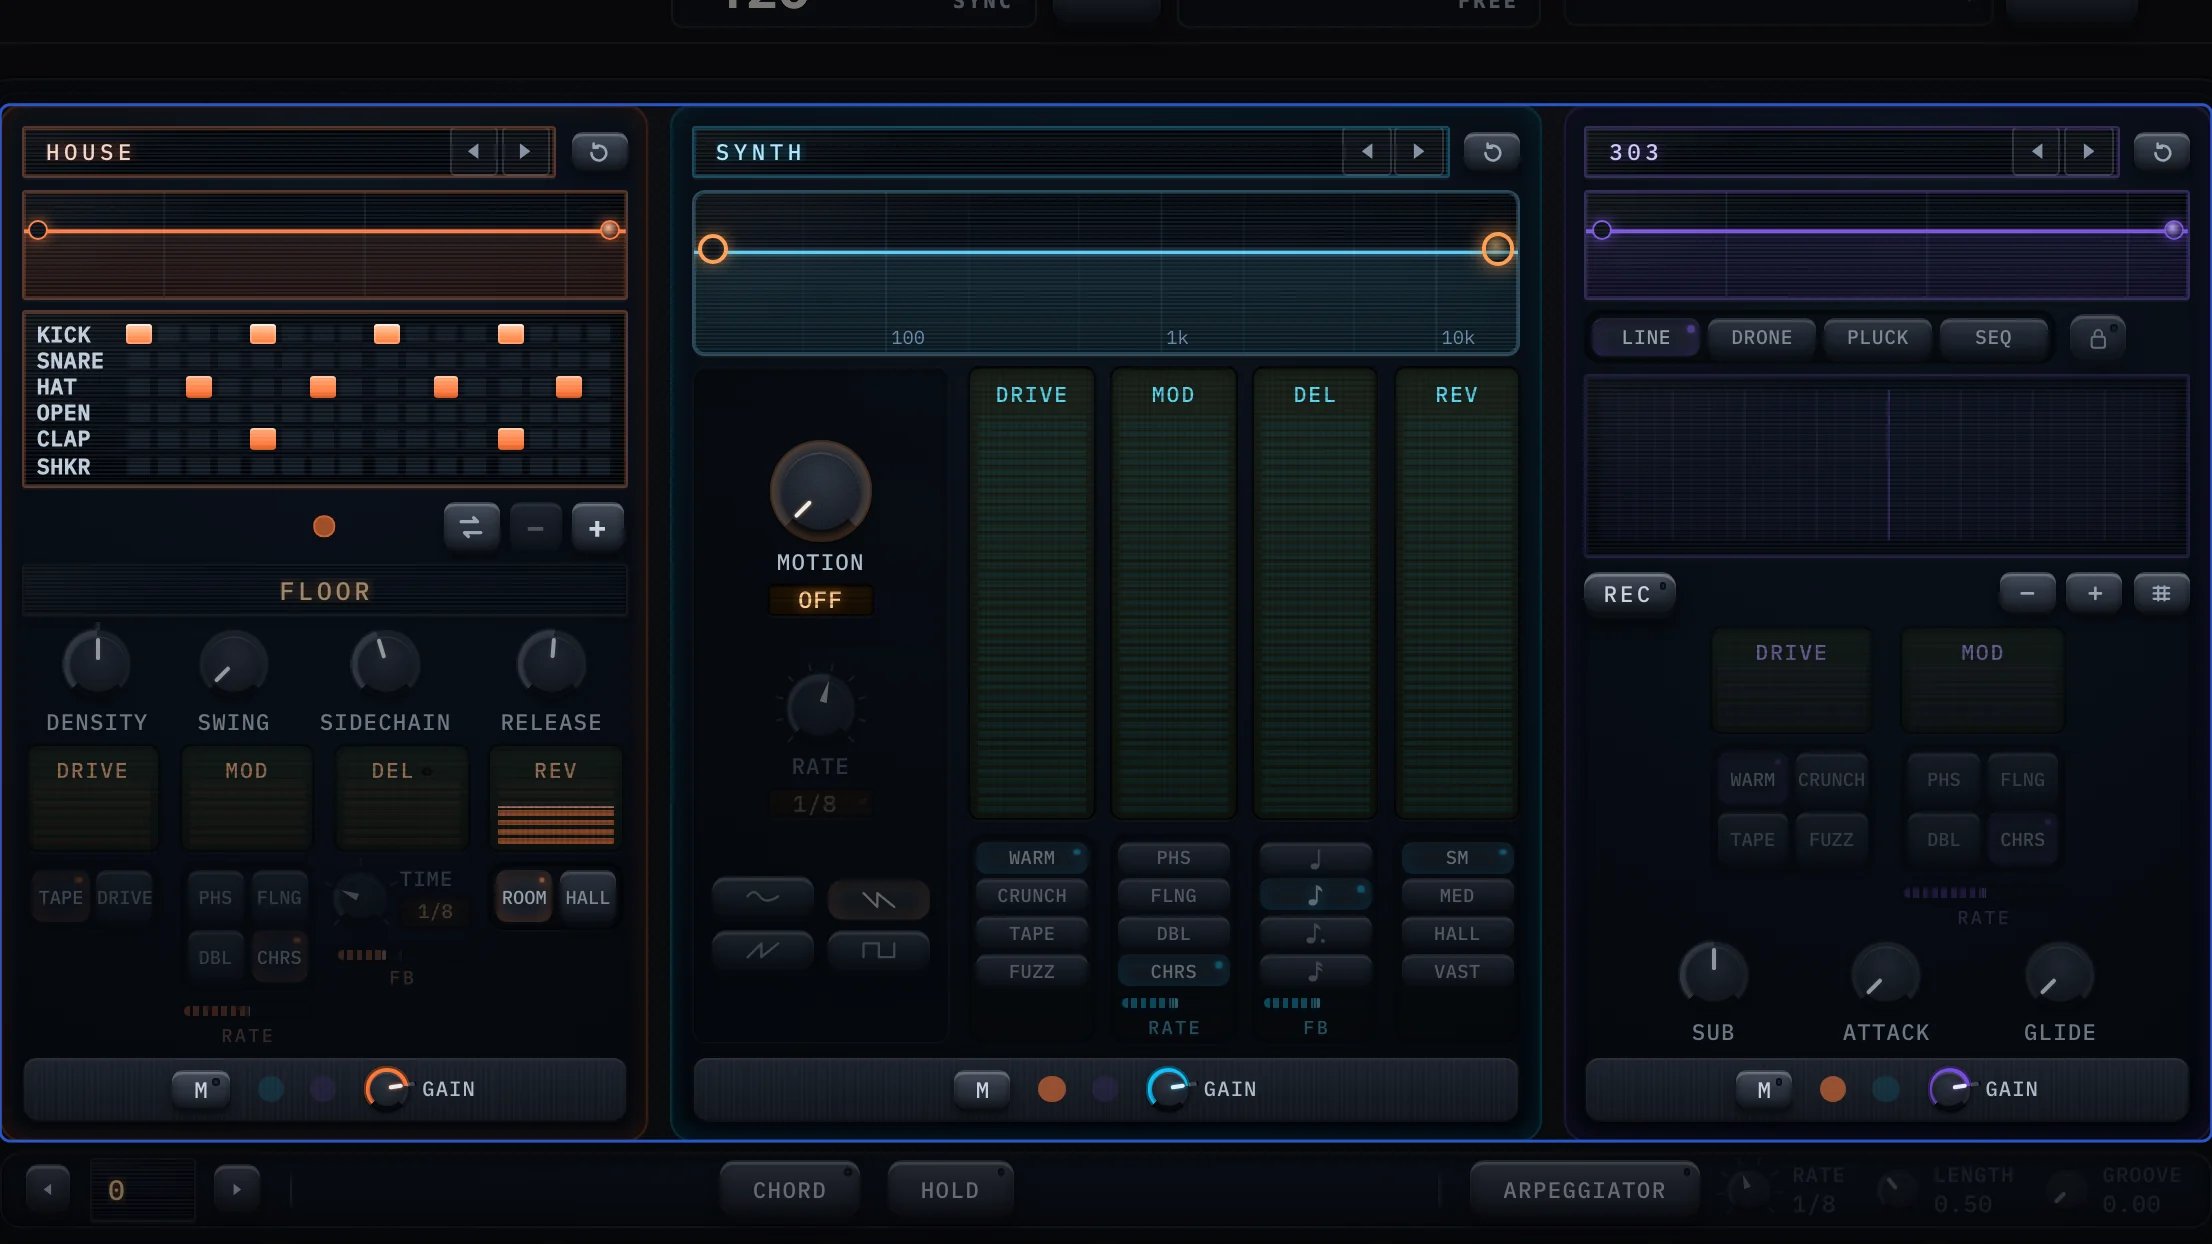The image size is (2212, 1244).
Task: Toggle MOTION OFF switch
Action: pyautogui.click(x=820, y=600)
